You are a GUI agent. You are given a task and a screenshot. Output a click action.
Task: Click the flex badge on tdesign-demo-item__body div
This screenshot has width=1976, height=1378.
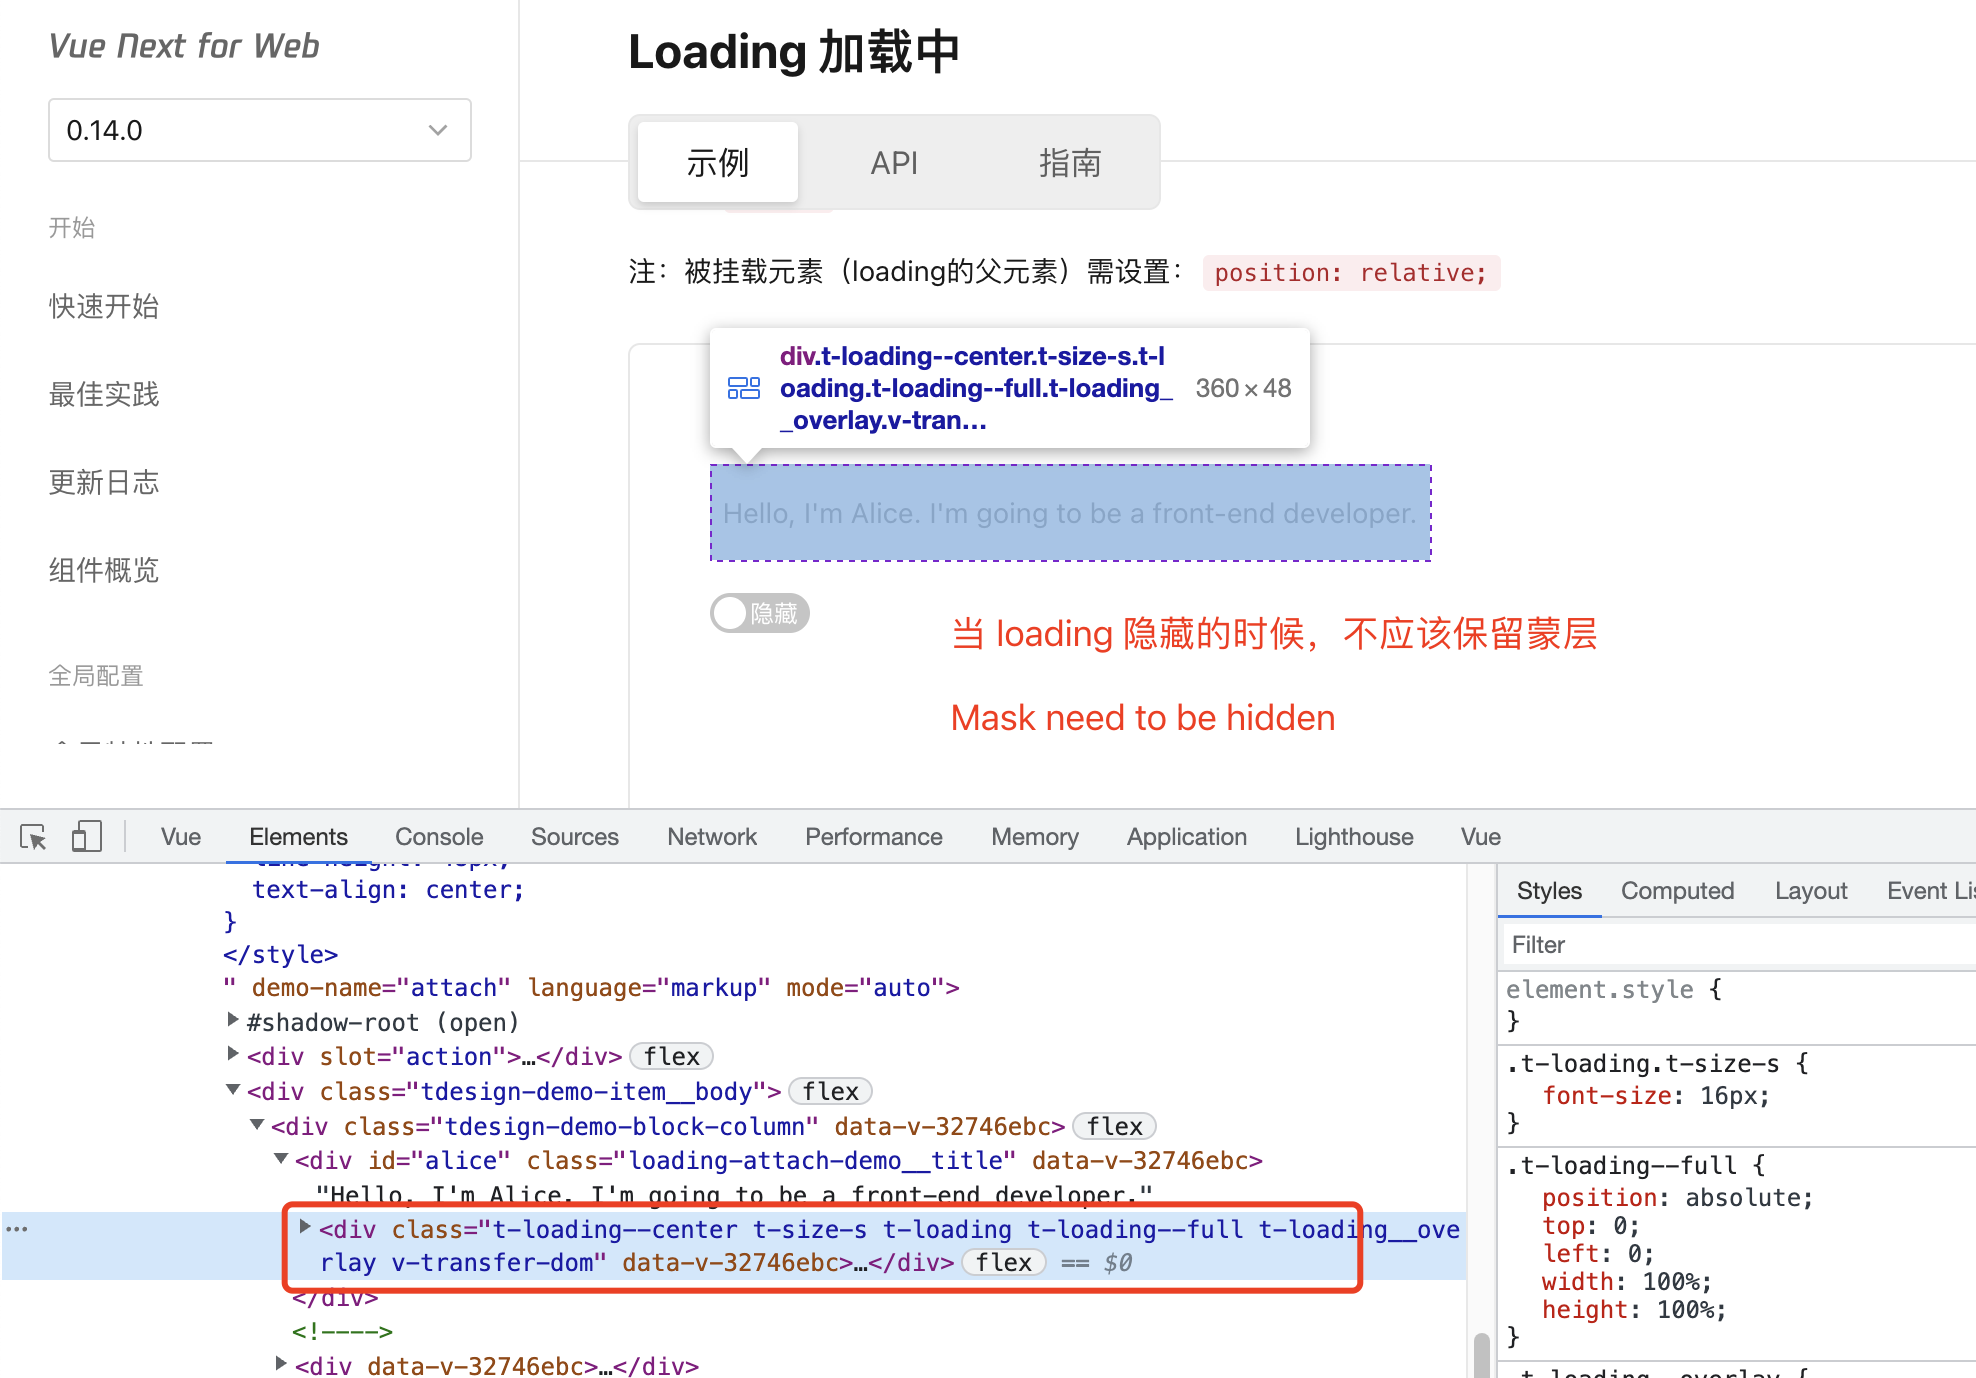[829, 1091]
